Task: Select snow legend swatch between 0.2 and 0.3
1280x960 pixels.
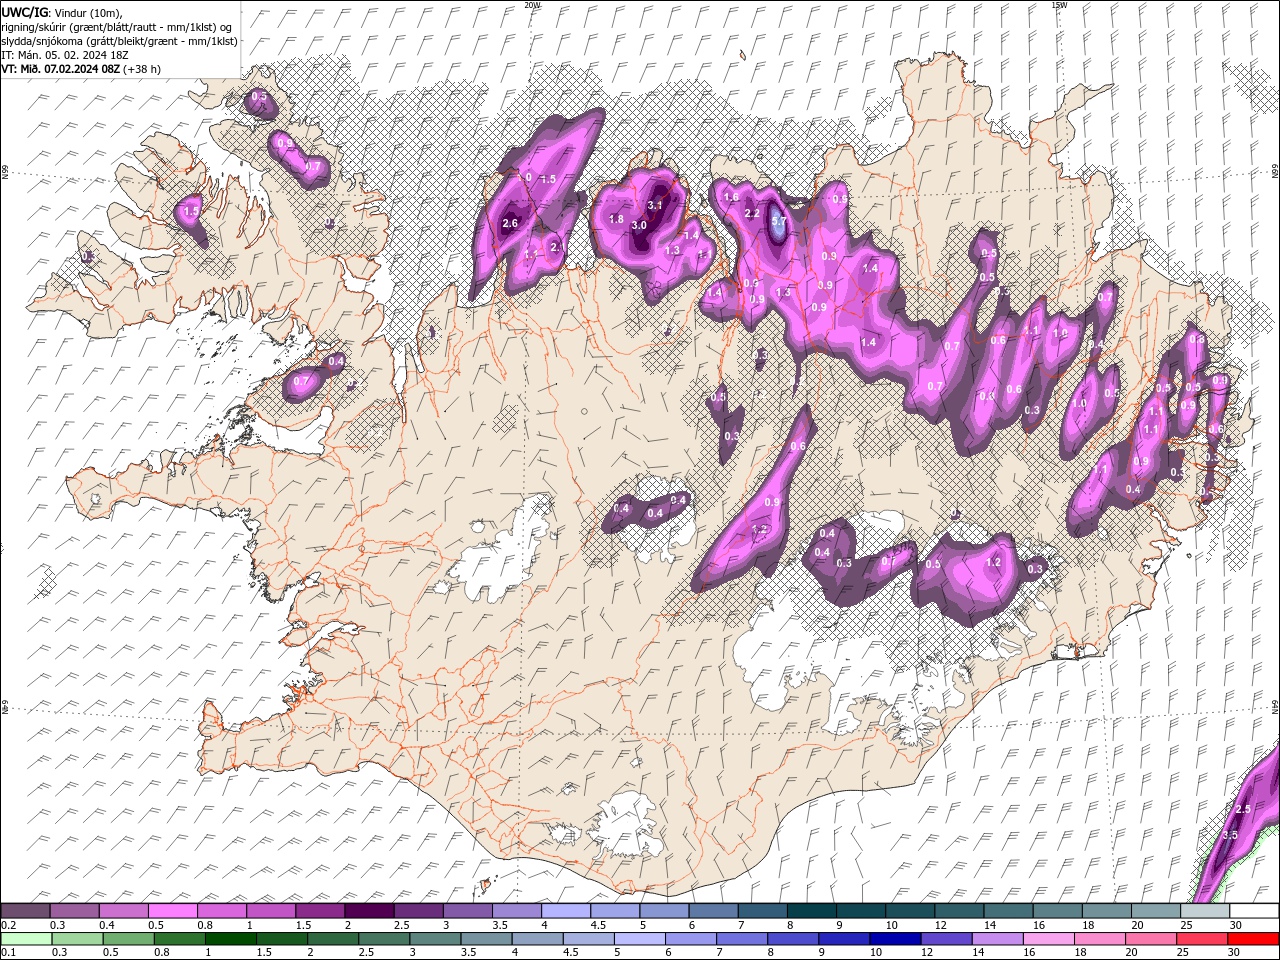Action: coord(25,911)
